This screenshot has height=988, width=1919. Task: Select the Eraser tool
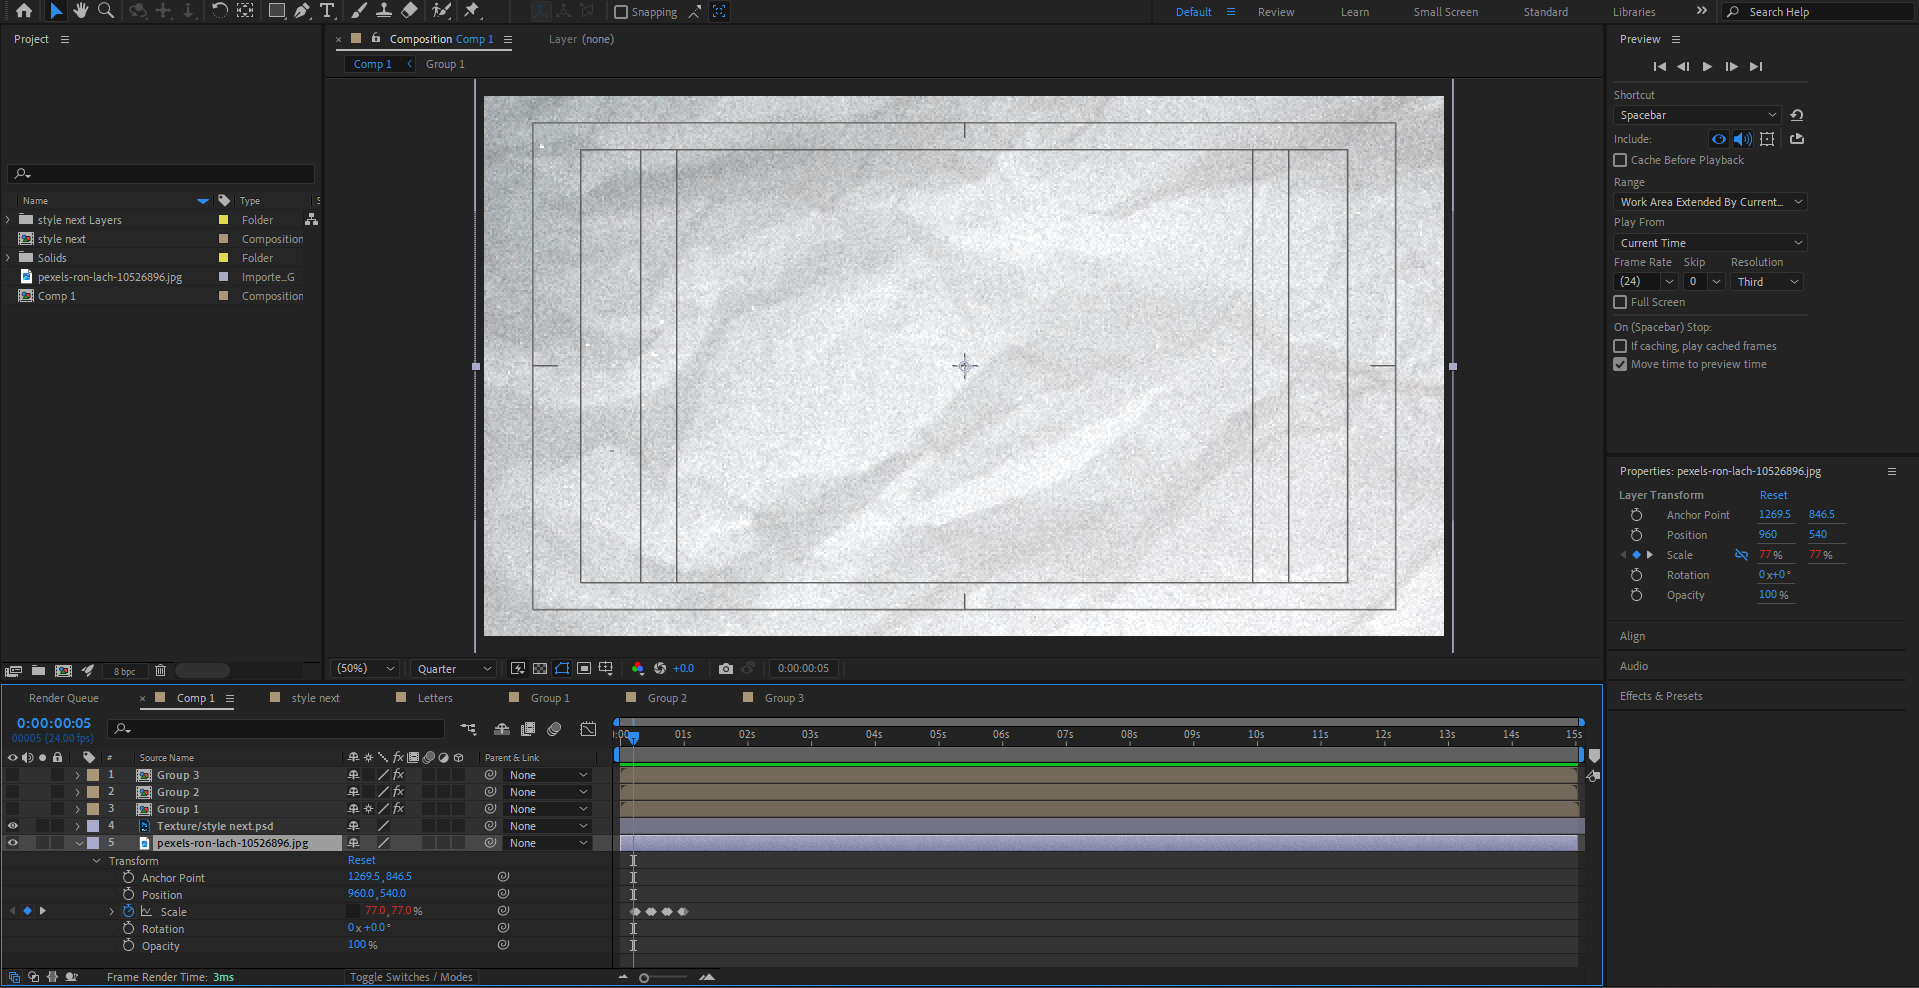(409, 11)
